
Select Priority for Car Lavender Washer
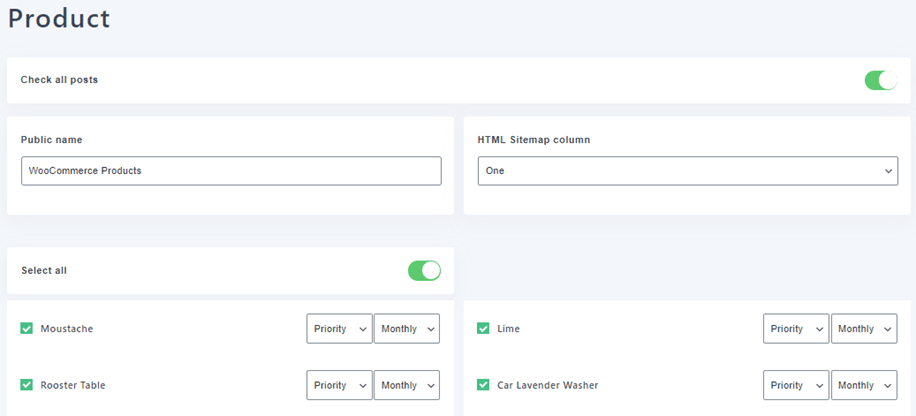click(x=796, y=385)
